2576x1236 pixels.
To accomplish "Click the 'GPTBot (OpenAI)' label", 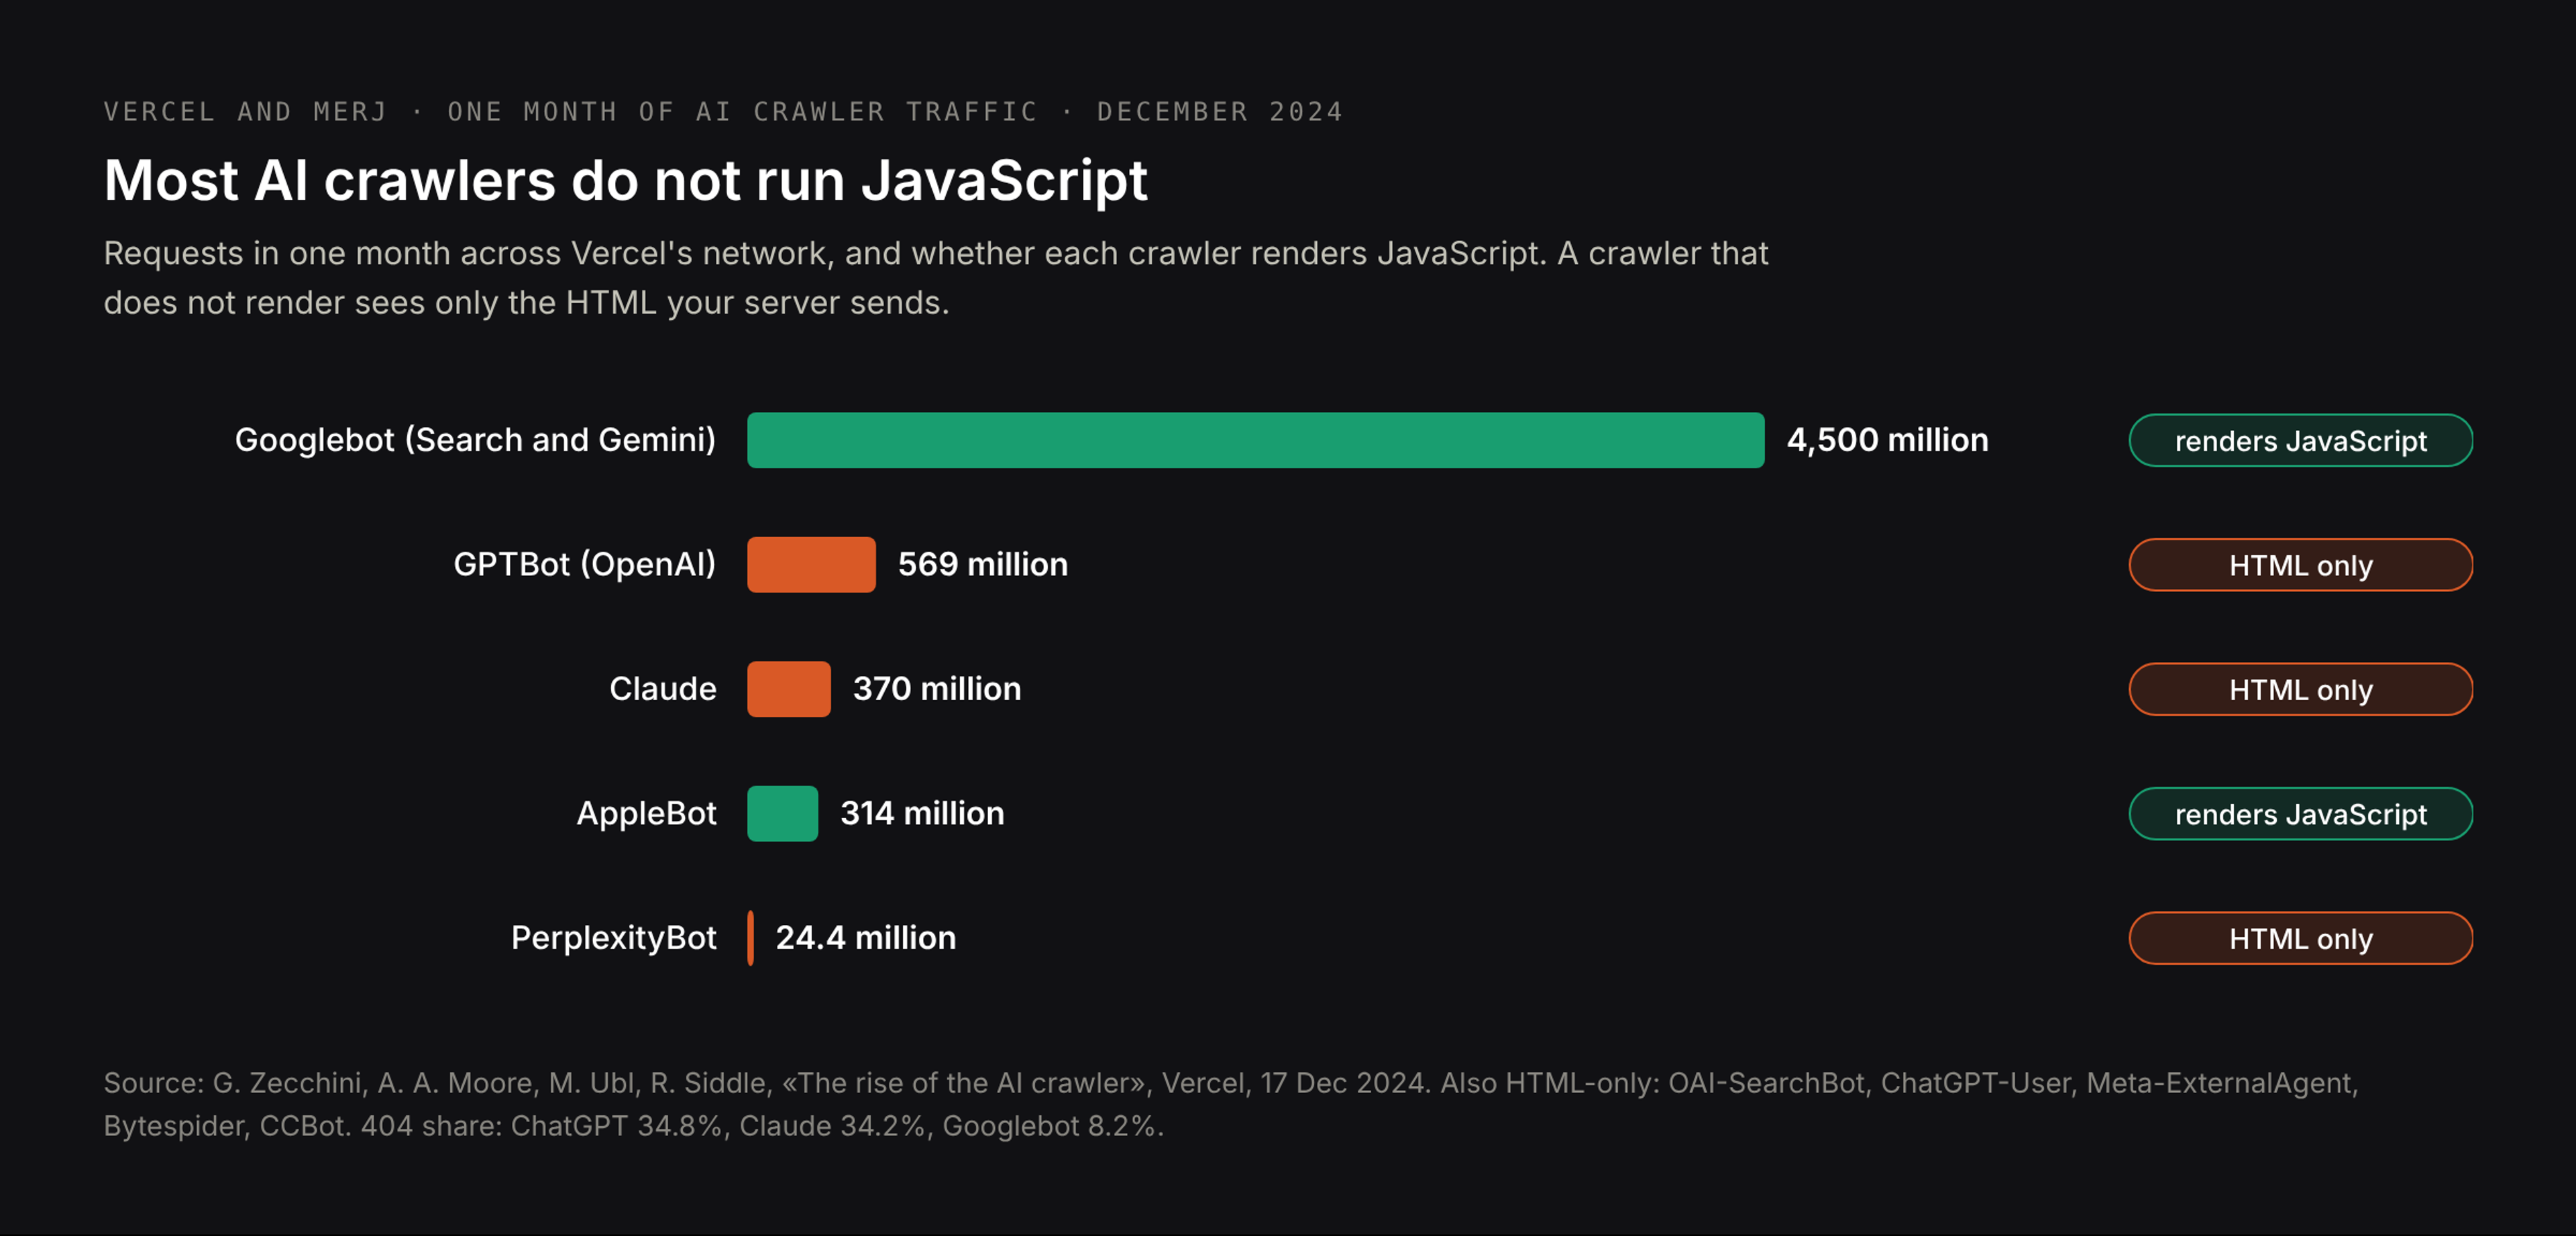I will click(x=585, y=564).
